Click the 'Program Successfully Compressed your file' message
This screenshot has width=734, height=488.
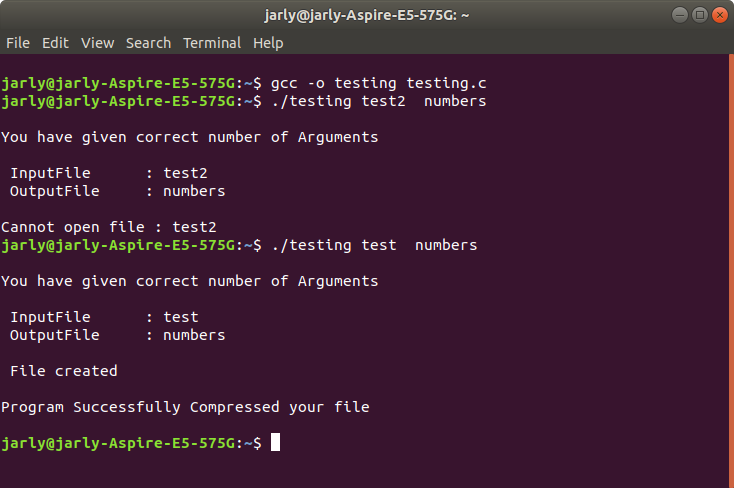(185, 407)
